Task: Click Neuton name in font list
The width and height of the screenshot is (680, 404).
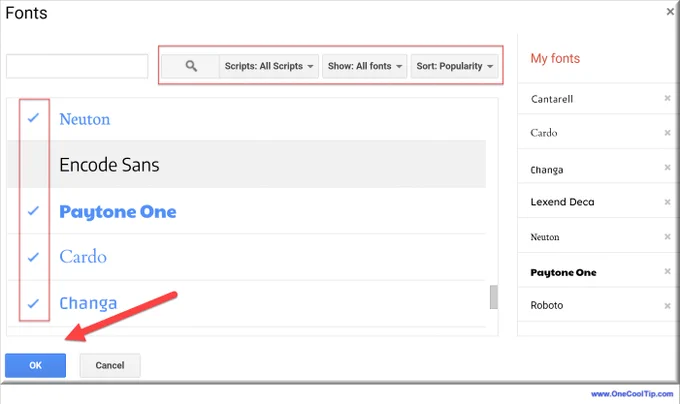Action: [x=85, y=119]
